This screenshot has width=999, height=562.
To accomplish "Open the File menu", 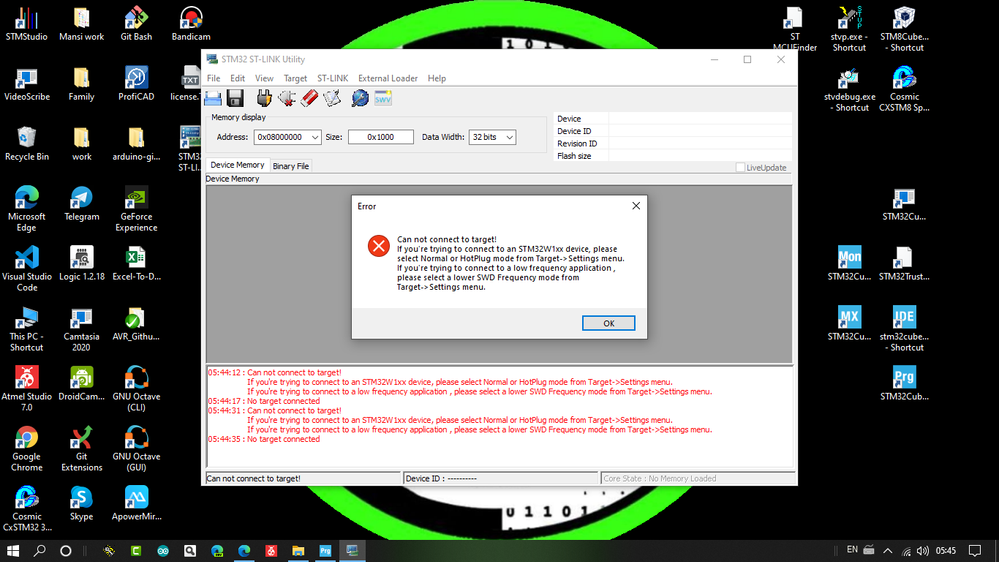I will pos(213,78).
